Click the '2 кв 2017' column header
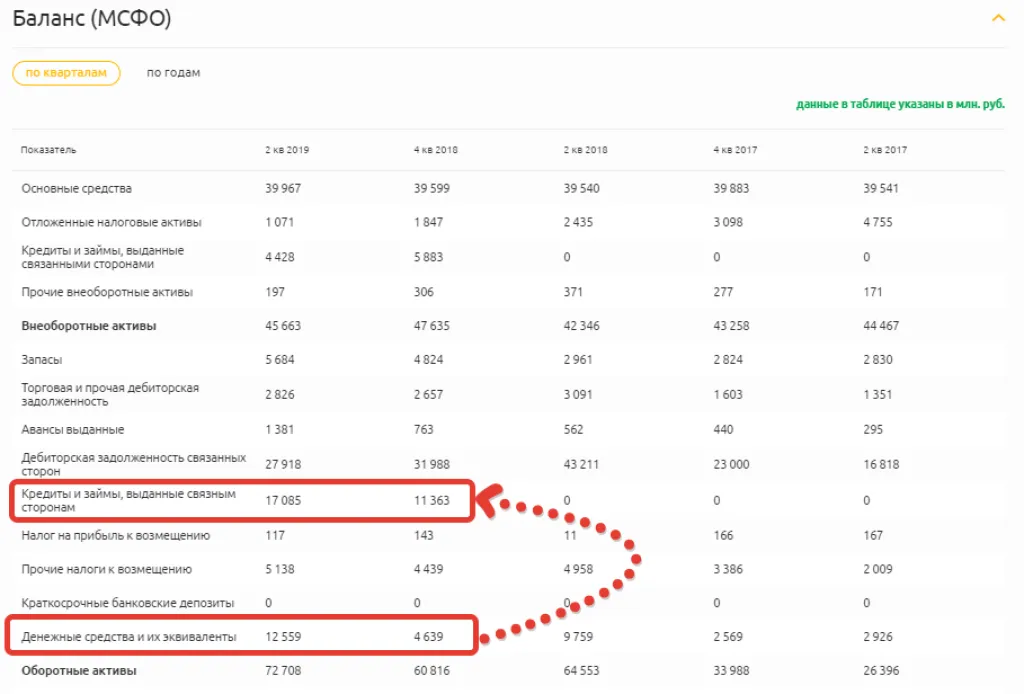 pyautogui.click(x=885, y=150)
